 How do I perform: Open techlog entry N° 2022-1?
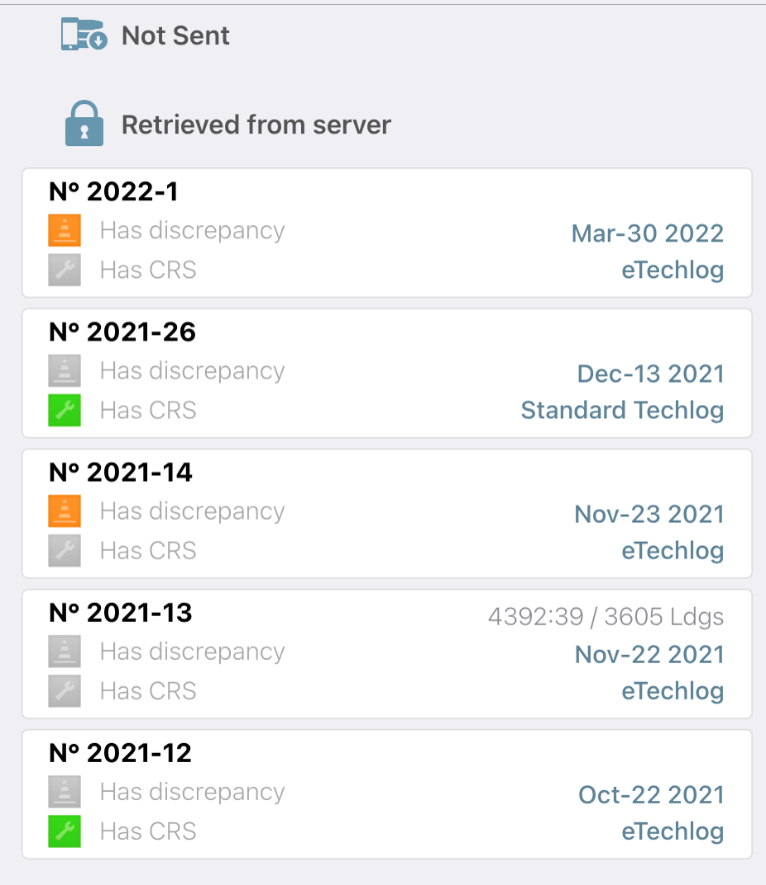click(x=387, y=233)
